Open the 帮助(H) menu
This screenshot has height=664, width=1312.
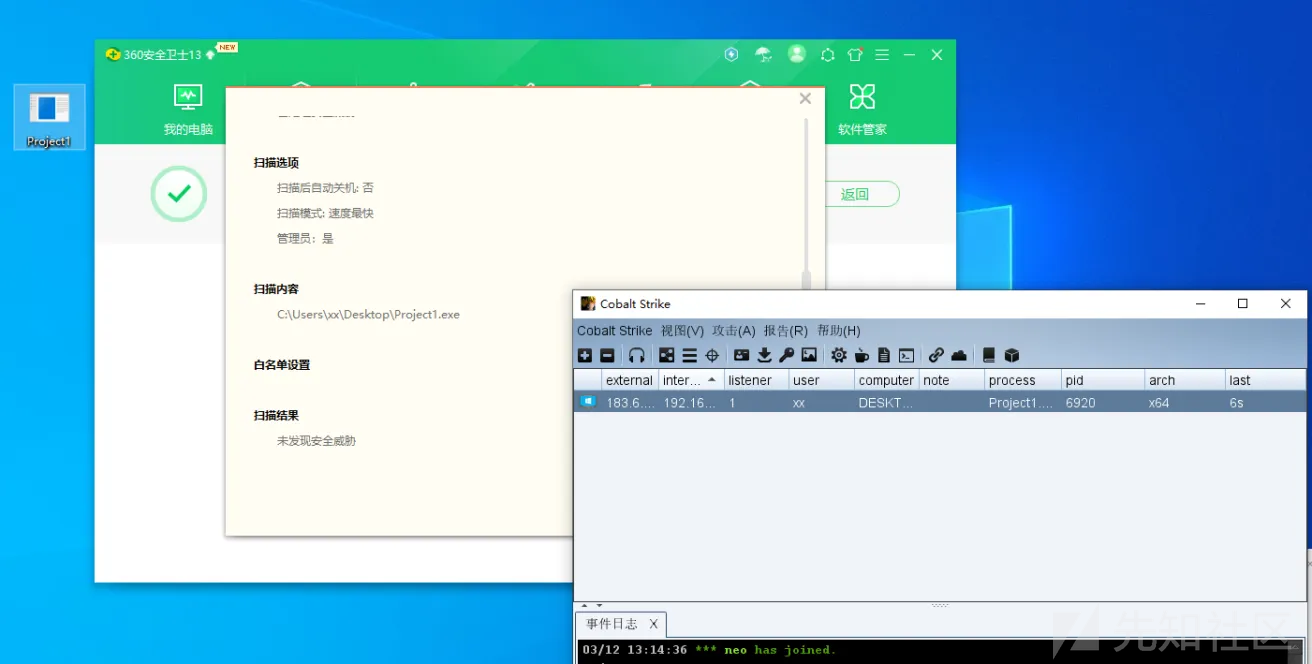pos(838,330)
